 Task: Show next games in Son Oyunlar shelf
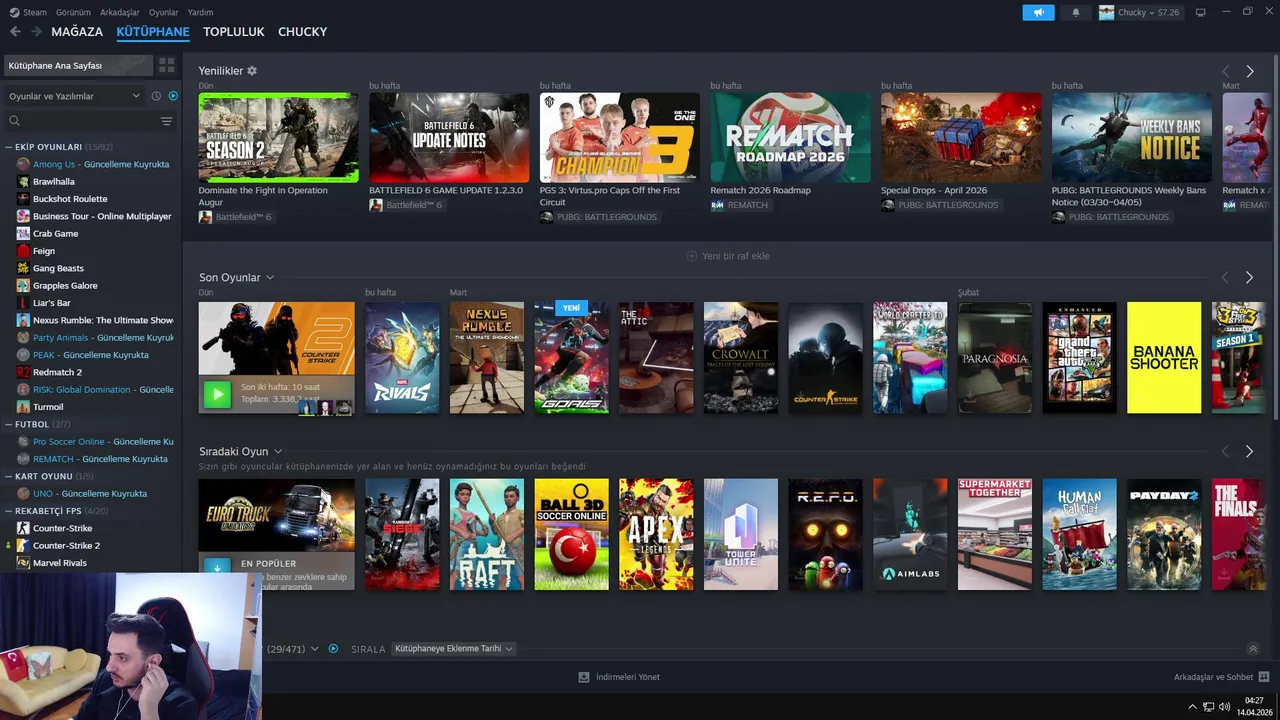(1249, 277)
